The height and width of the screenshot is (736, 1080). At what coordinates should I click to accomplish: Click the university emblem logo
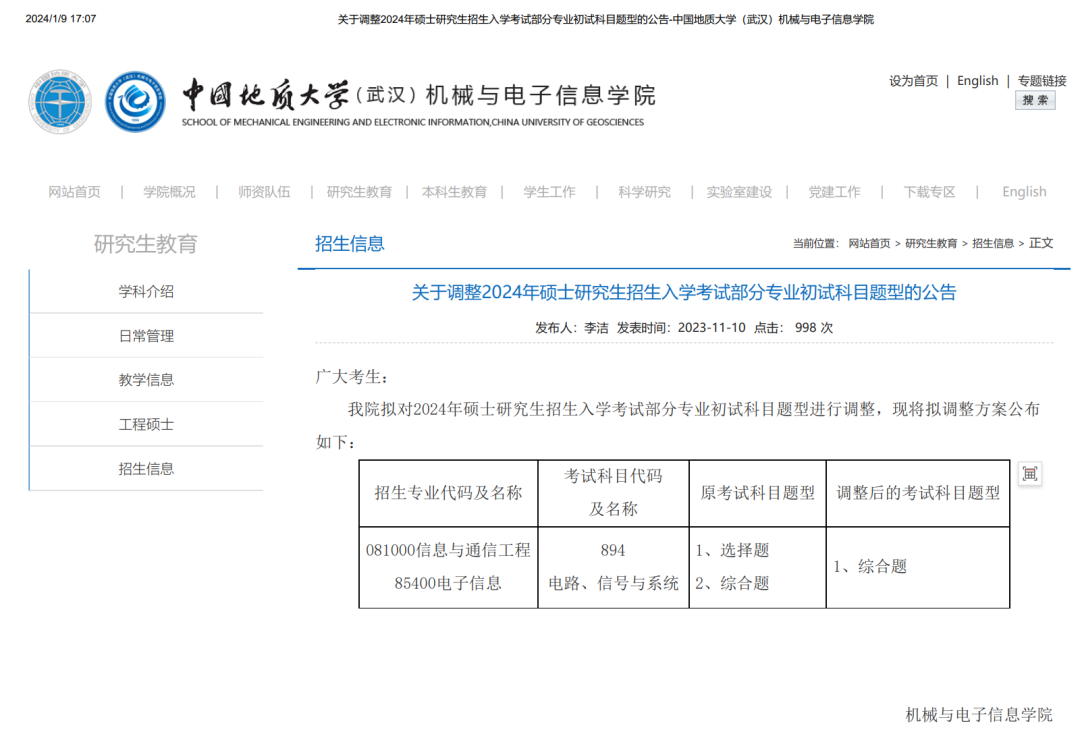[x=60, y=101]
